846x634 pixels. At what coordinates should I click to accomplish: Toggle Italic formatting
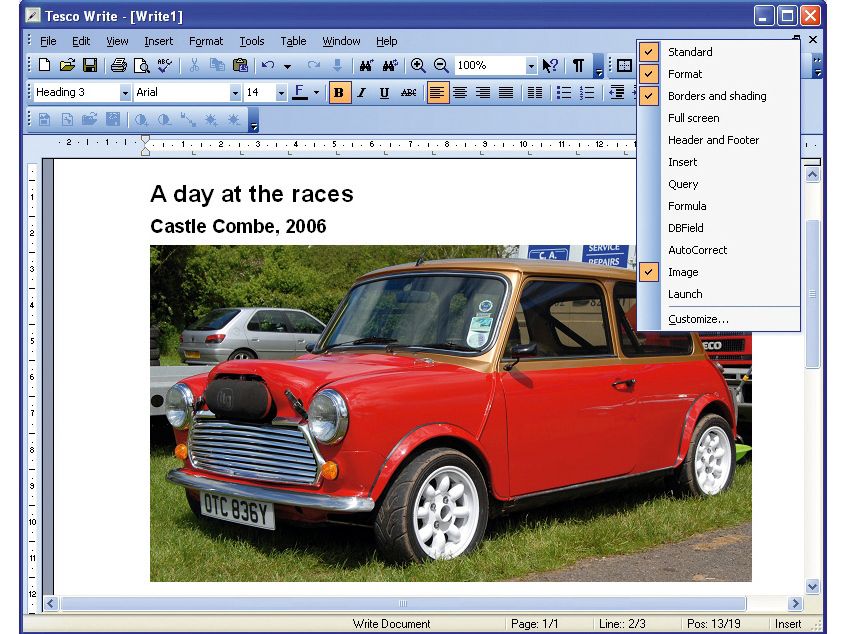click(x=361, y=93)
